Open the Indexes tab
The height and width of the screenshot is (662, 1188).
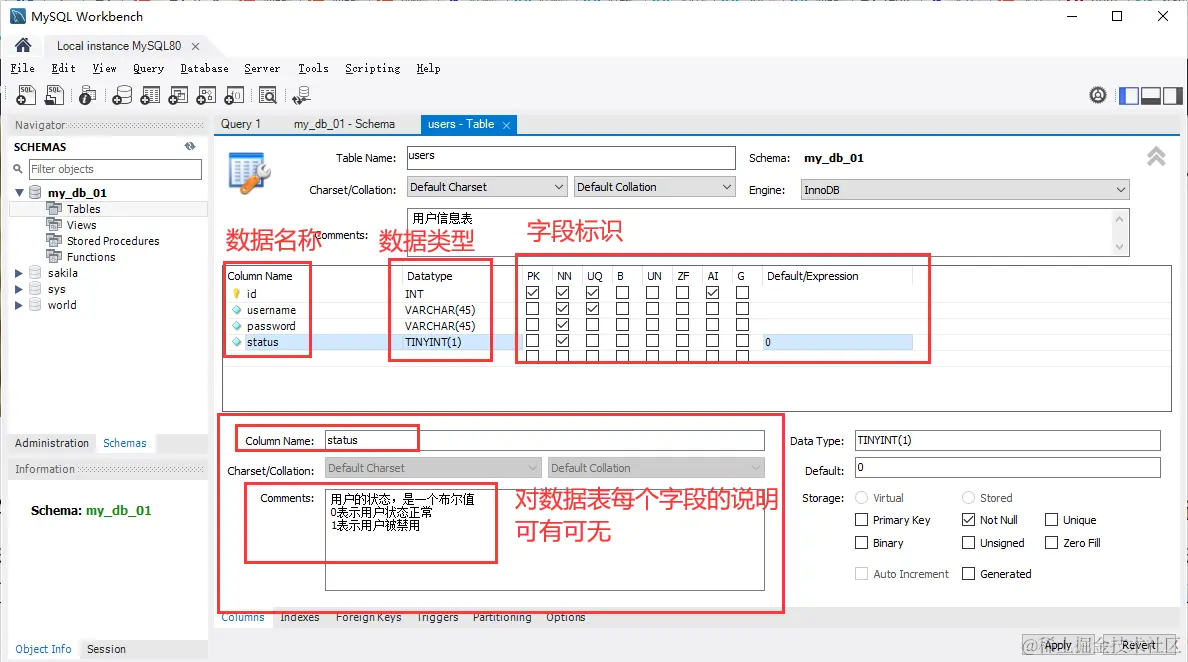[x=299, y=617]
